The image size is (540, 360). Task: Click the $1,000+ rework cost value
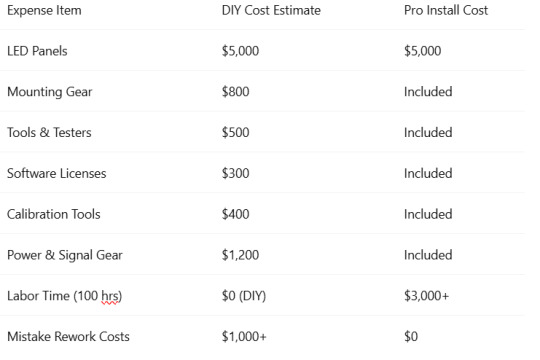tap(244, 337)
